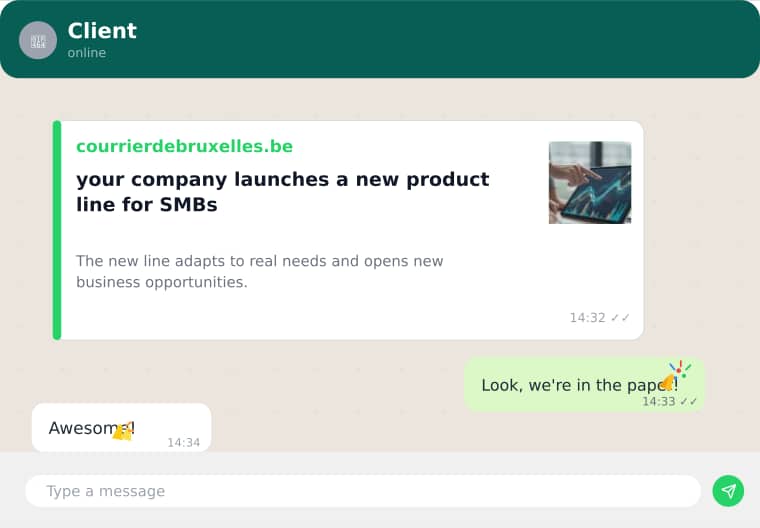The width and height of the screenshot is (760, 528).
Task: Open the Client contact name in header
Action: click(102, 31)
